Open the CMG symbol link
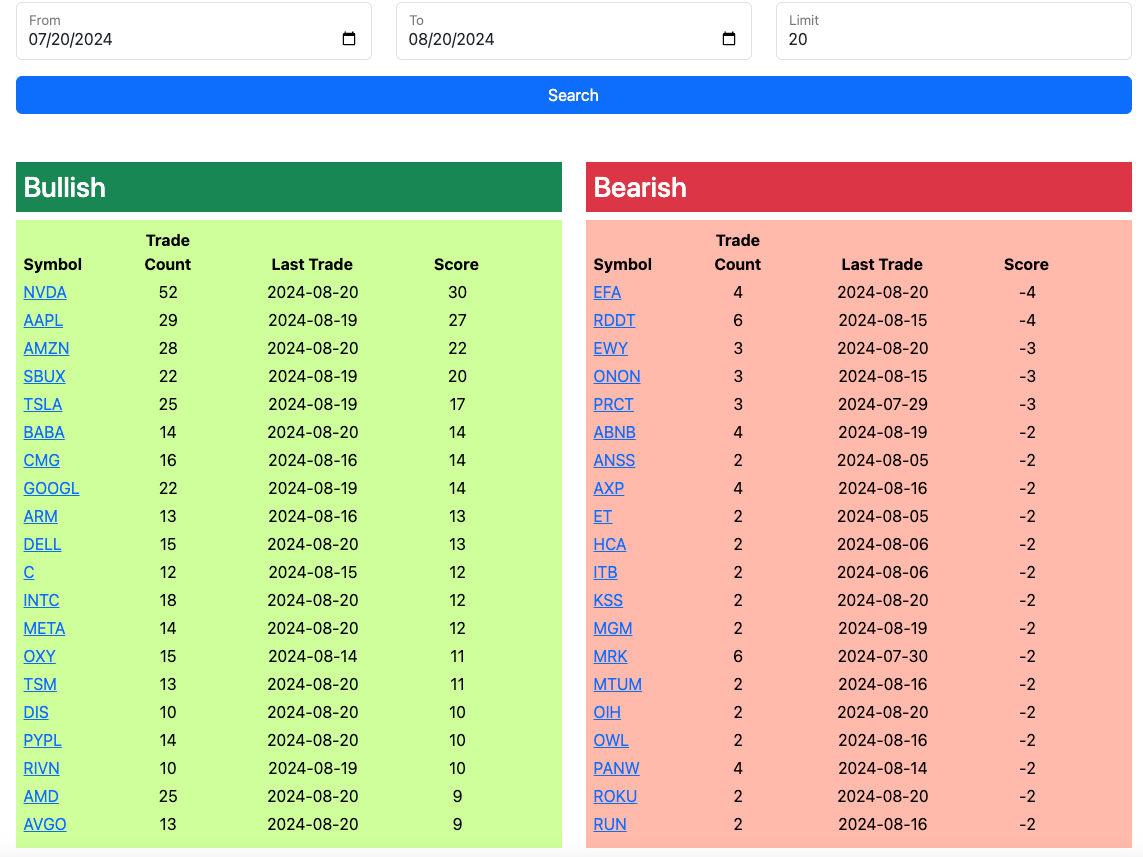Image resolution: width=1143 pixels, height=857 pixels. point(42,461)
